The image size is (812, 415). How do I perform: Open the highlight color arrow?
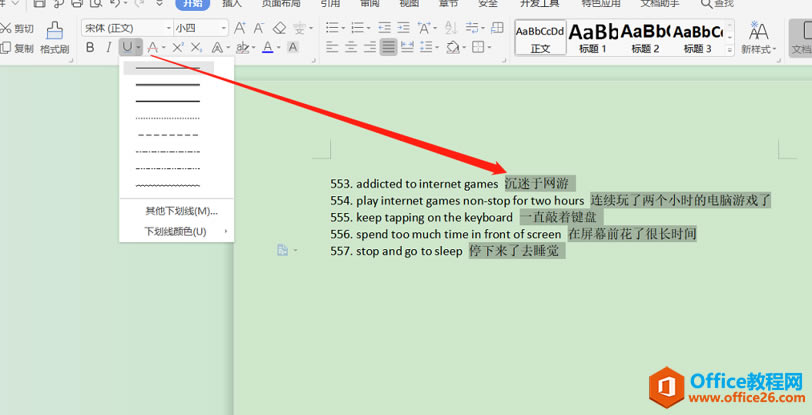click(254, 48)
